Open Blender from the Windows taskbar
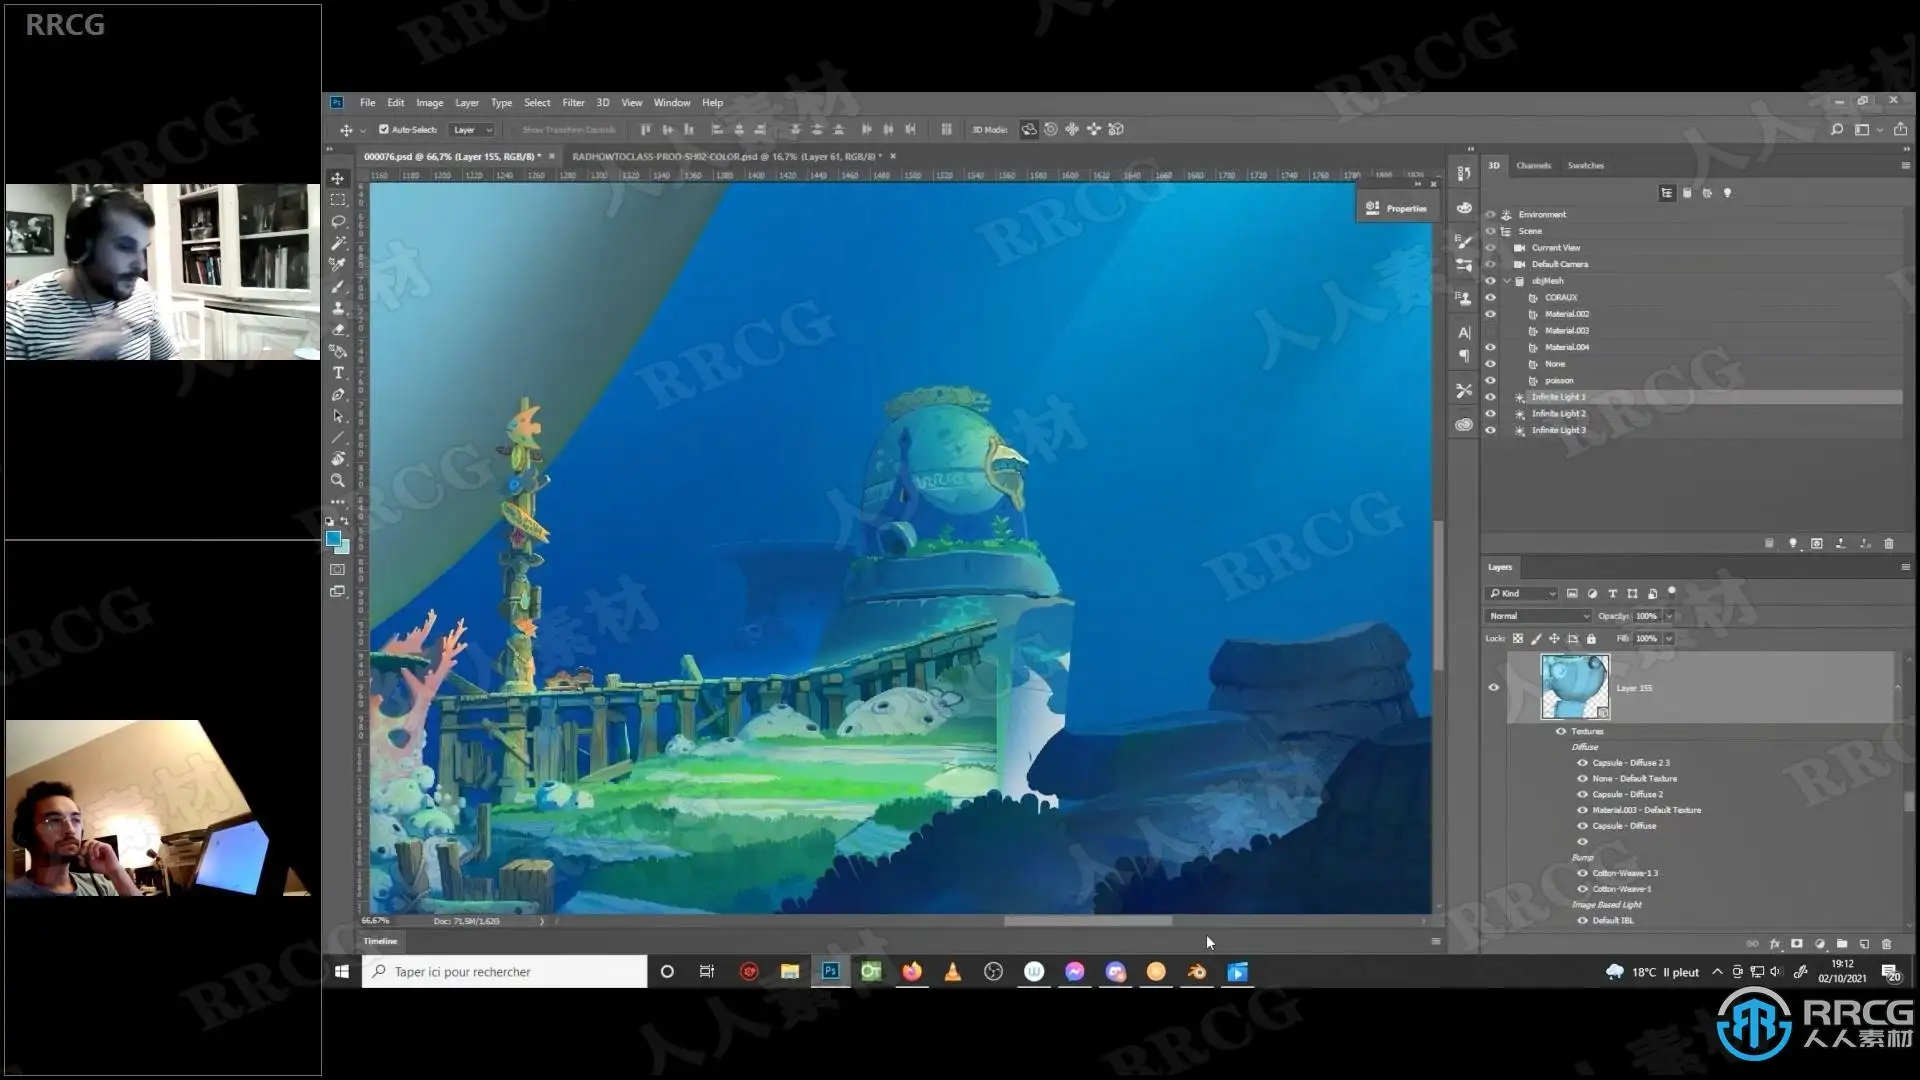Image resolution: width=1920 pixels, height=1080 pixels. click(x=1196, y=972)
